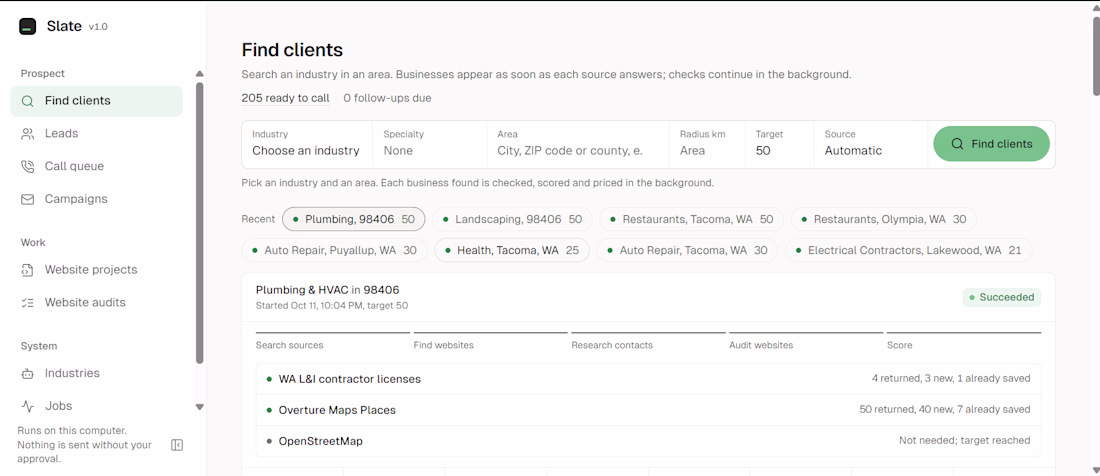Click the Target field showing 50

(779, 144)
